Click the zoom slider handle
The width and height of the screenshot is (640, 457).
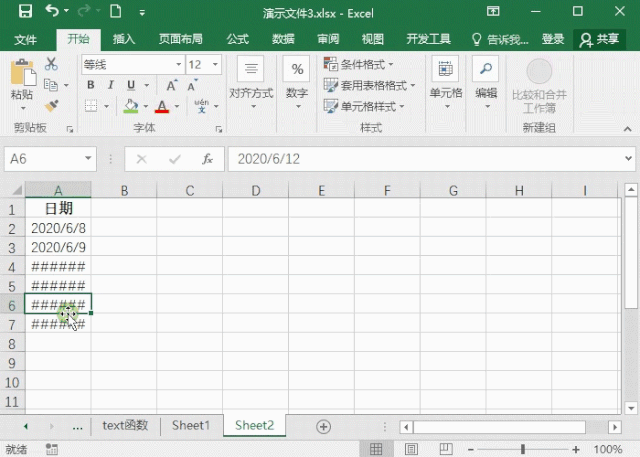click(x=523, y=449)
